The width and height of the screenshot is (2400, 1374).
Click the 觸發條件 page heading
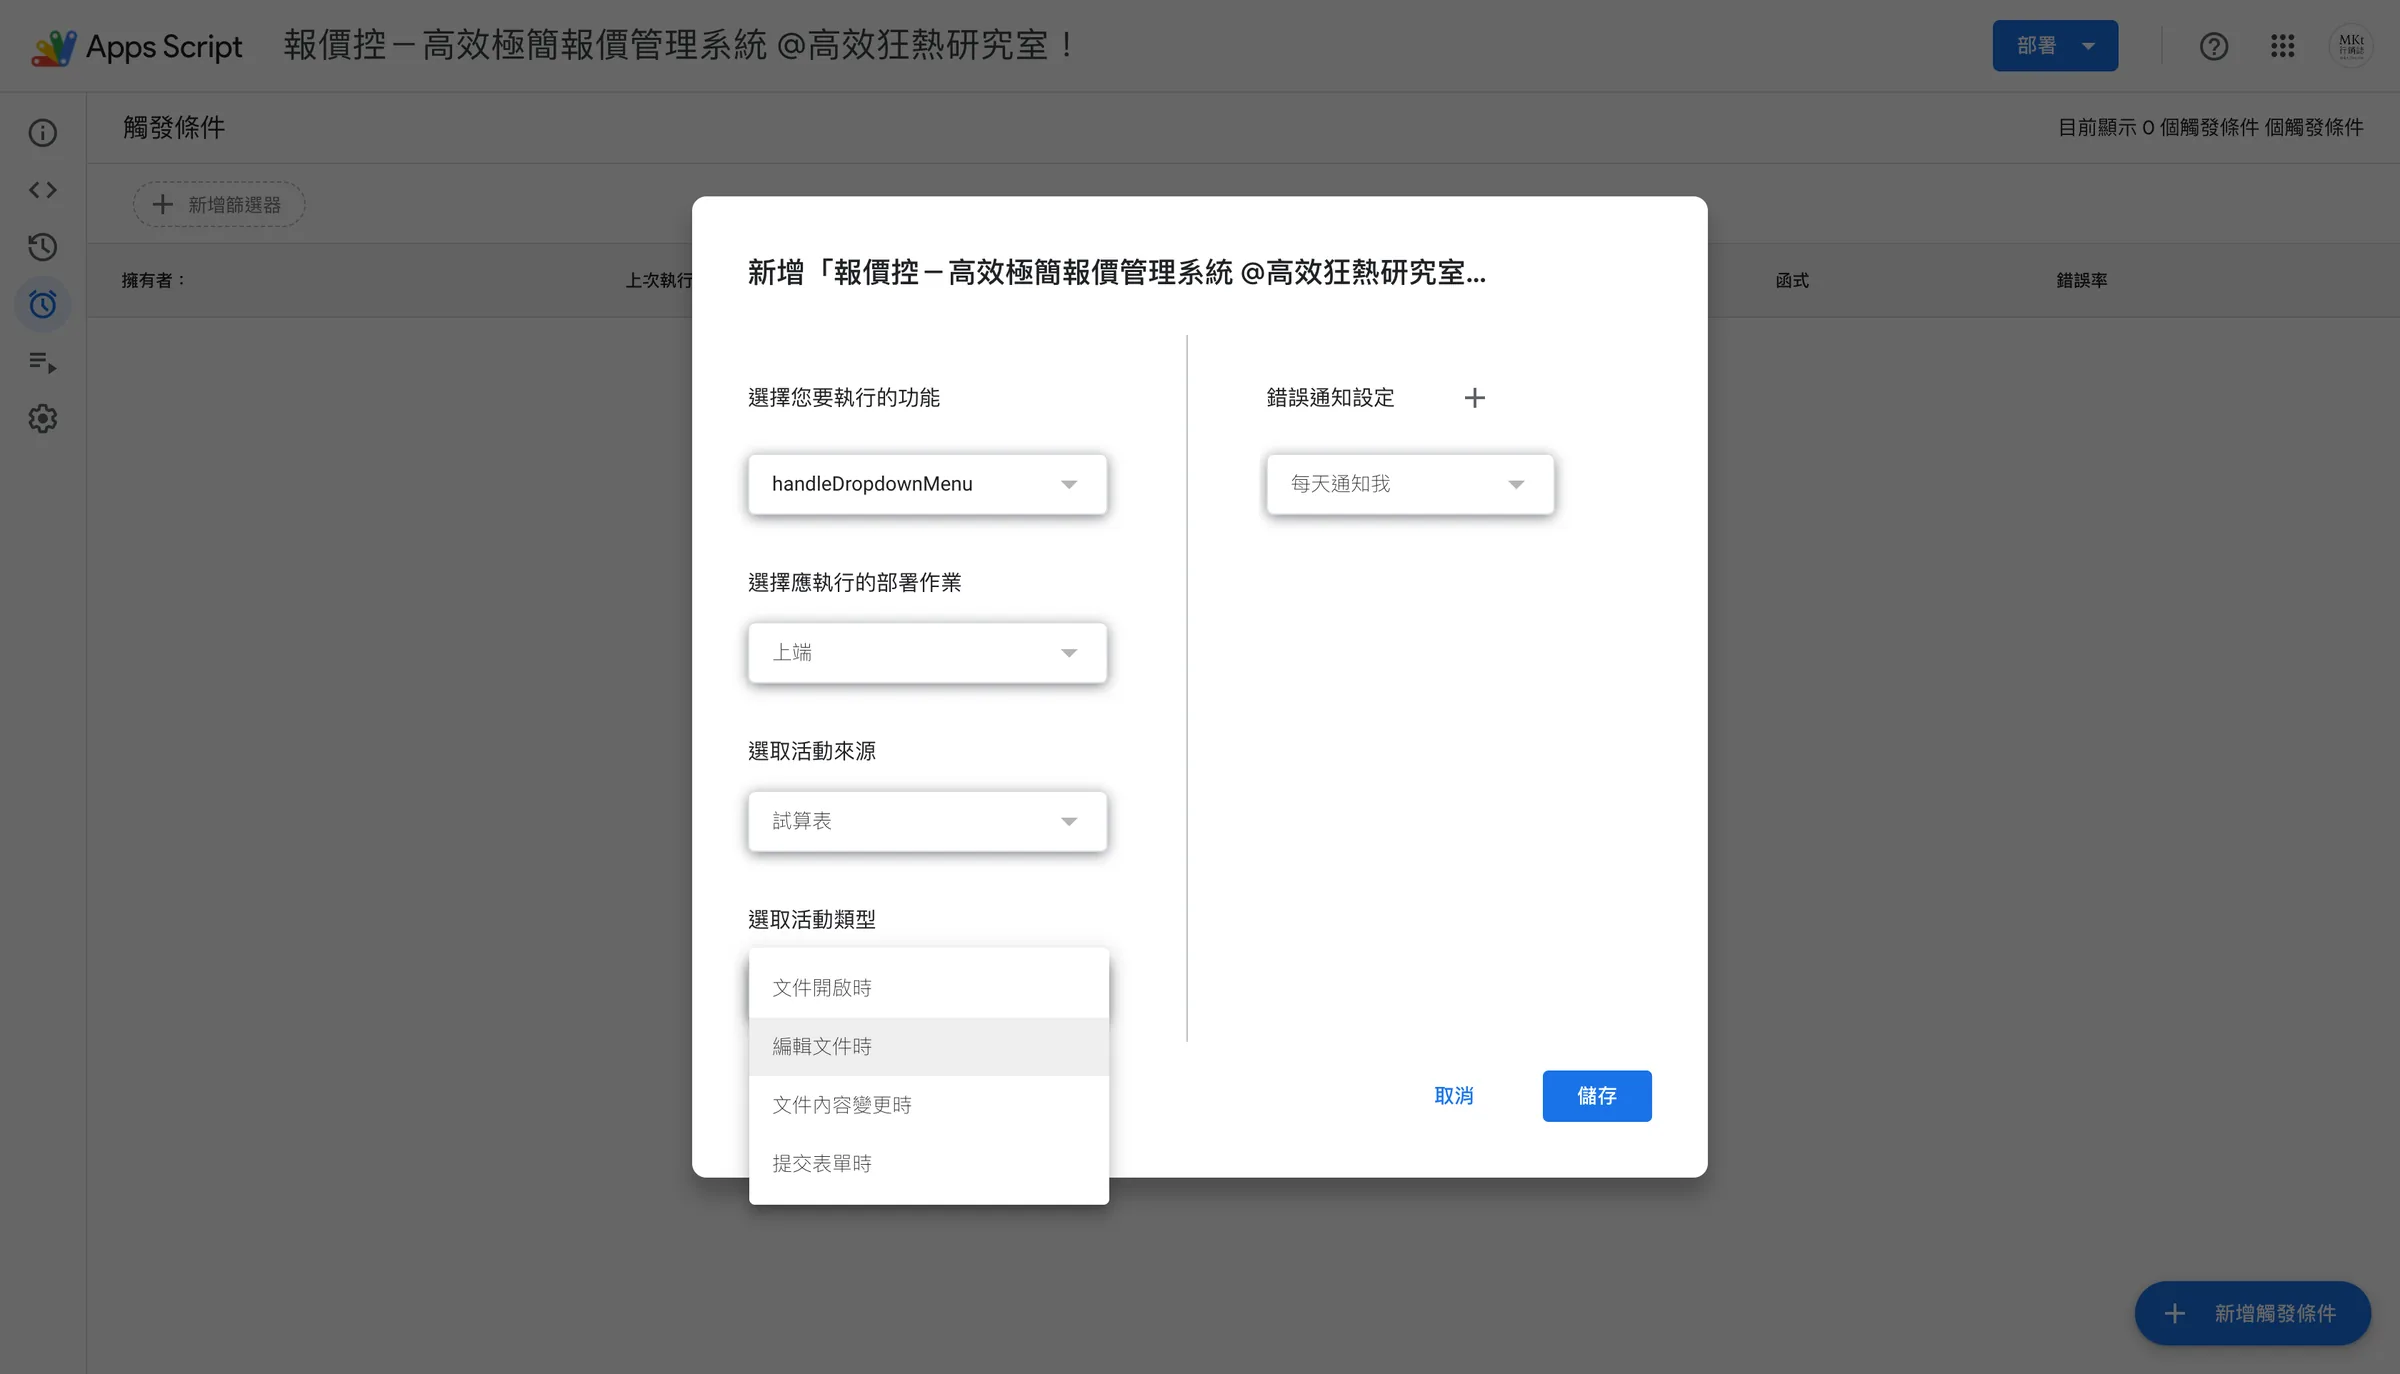coord(174,127)
